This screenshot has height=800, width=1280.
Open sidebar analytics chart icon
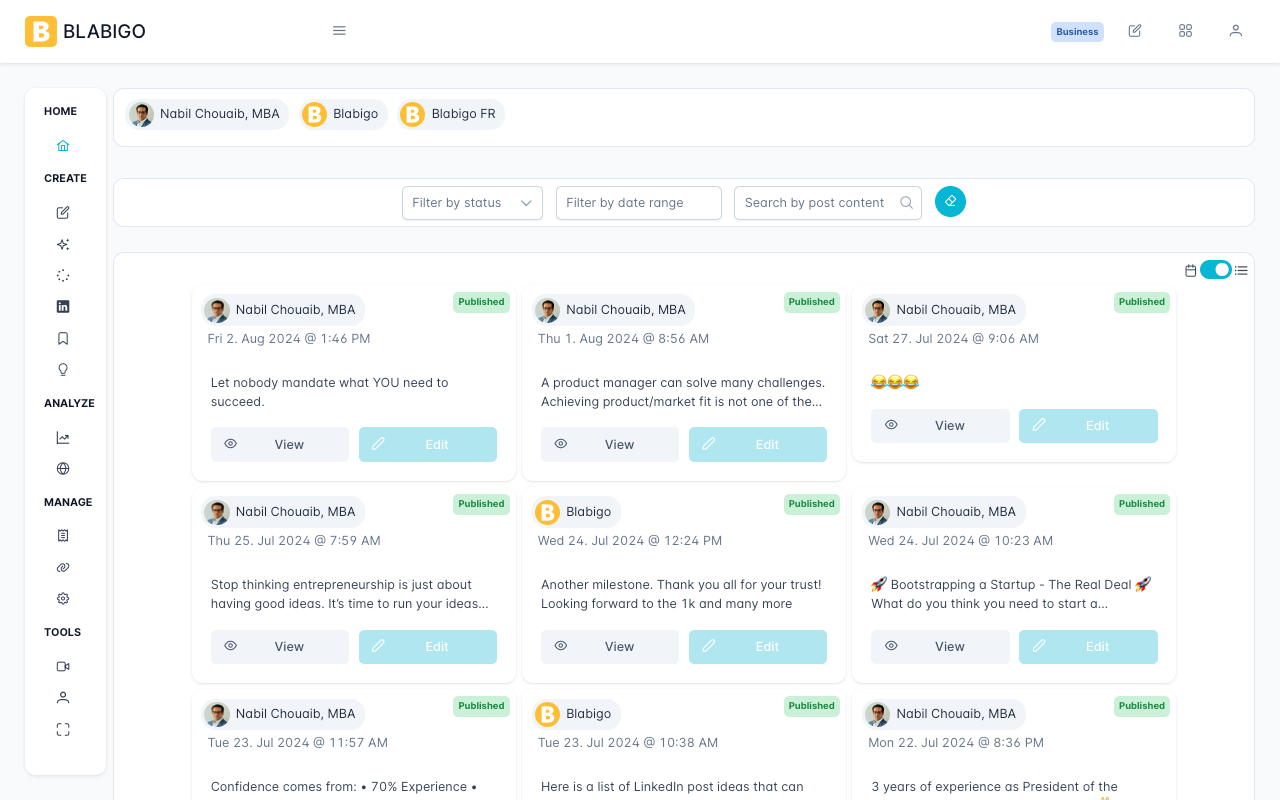(63, 437)
